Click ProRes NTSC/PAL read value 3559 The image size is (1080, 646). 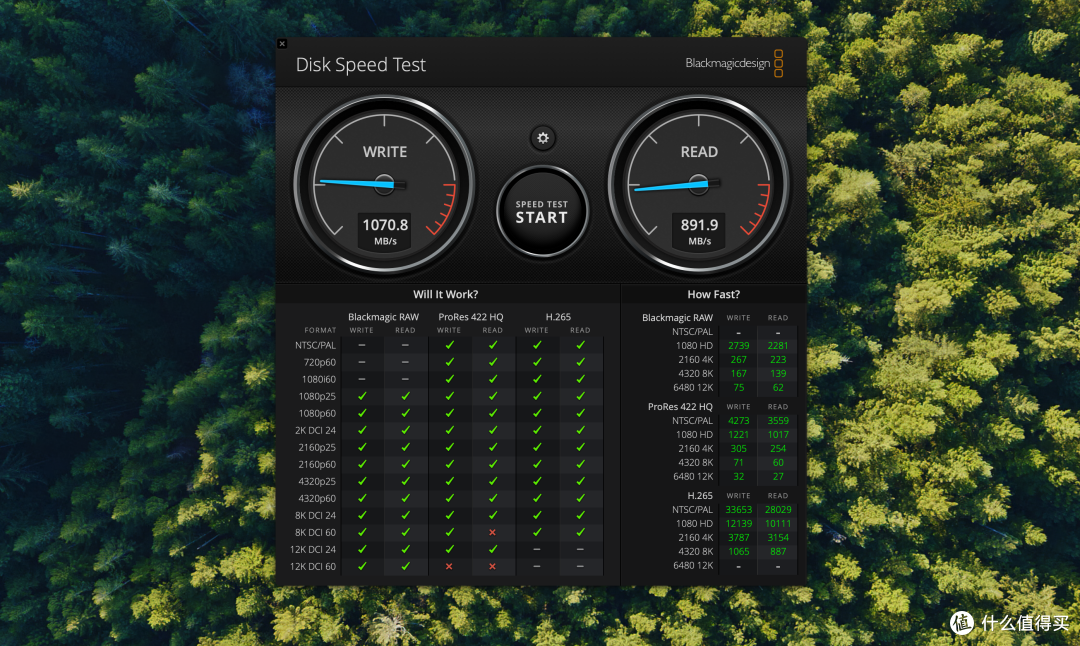(x=778, y=420)
